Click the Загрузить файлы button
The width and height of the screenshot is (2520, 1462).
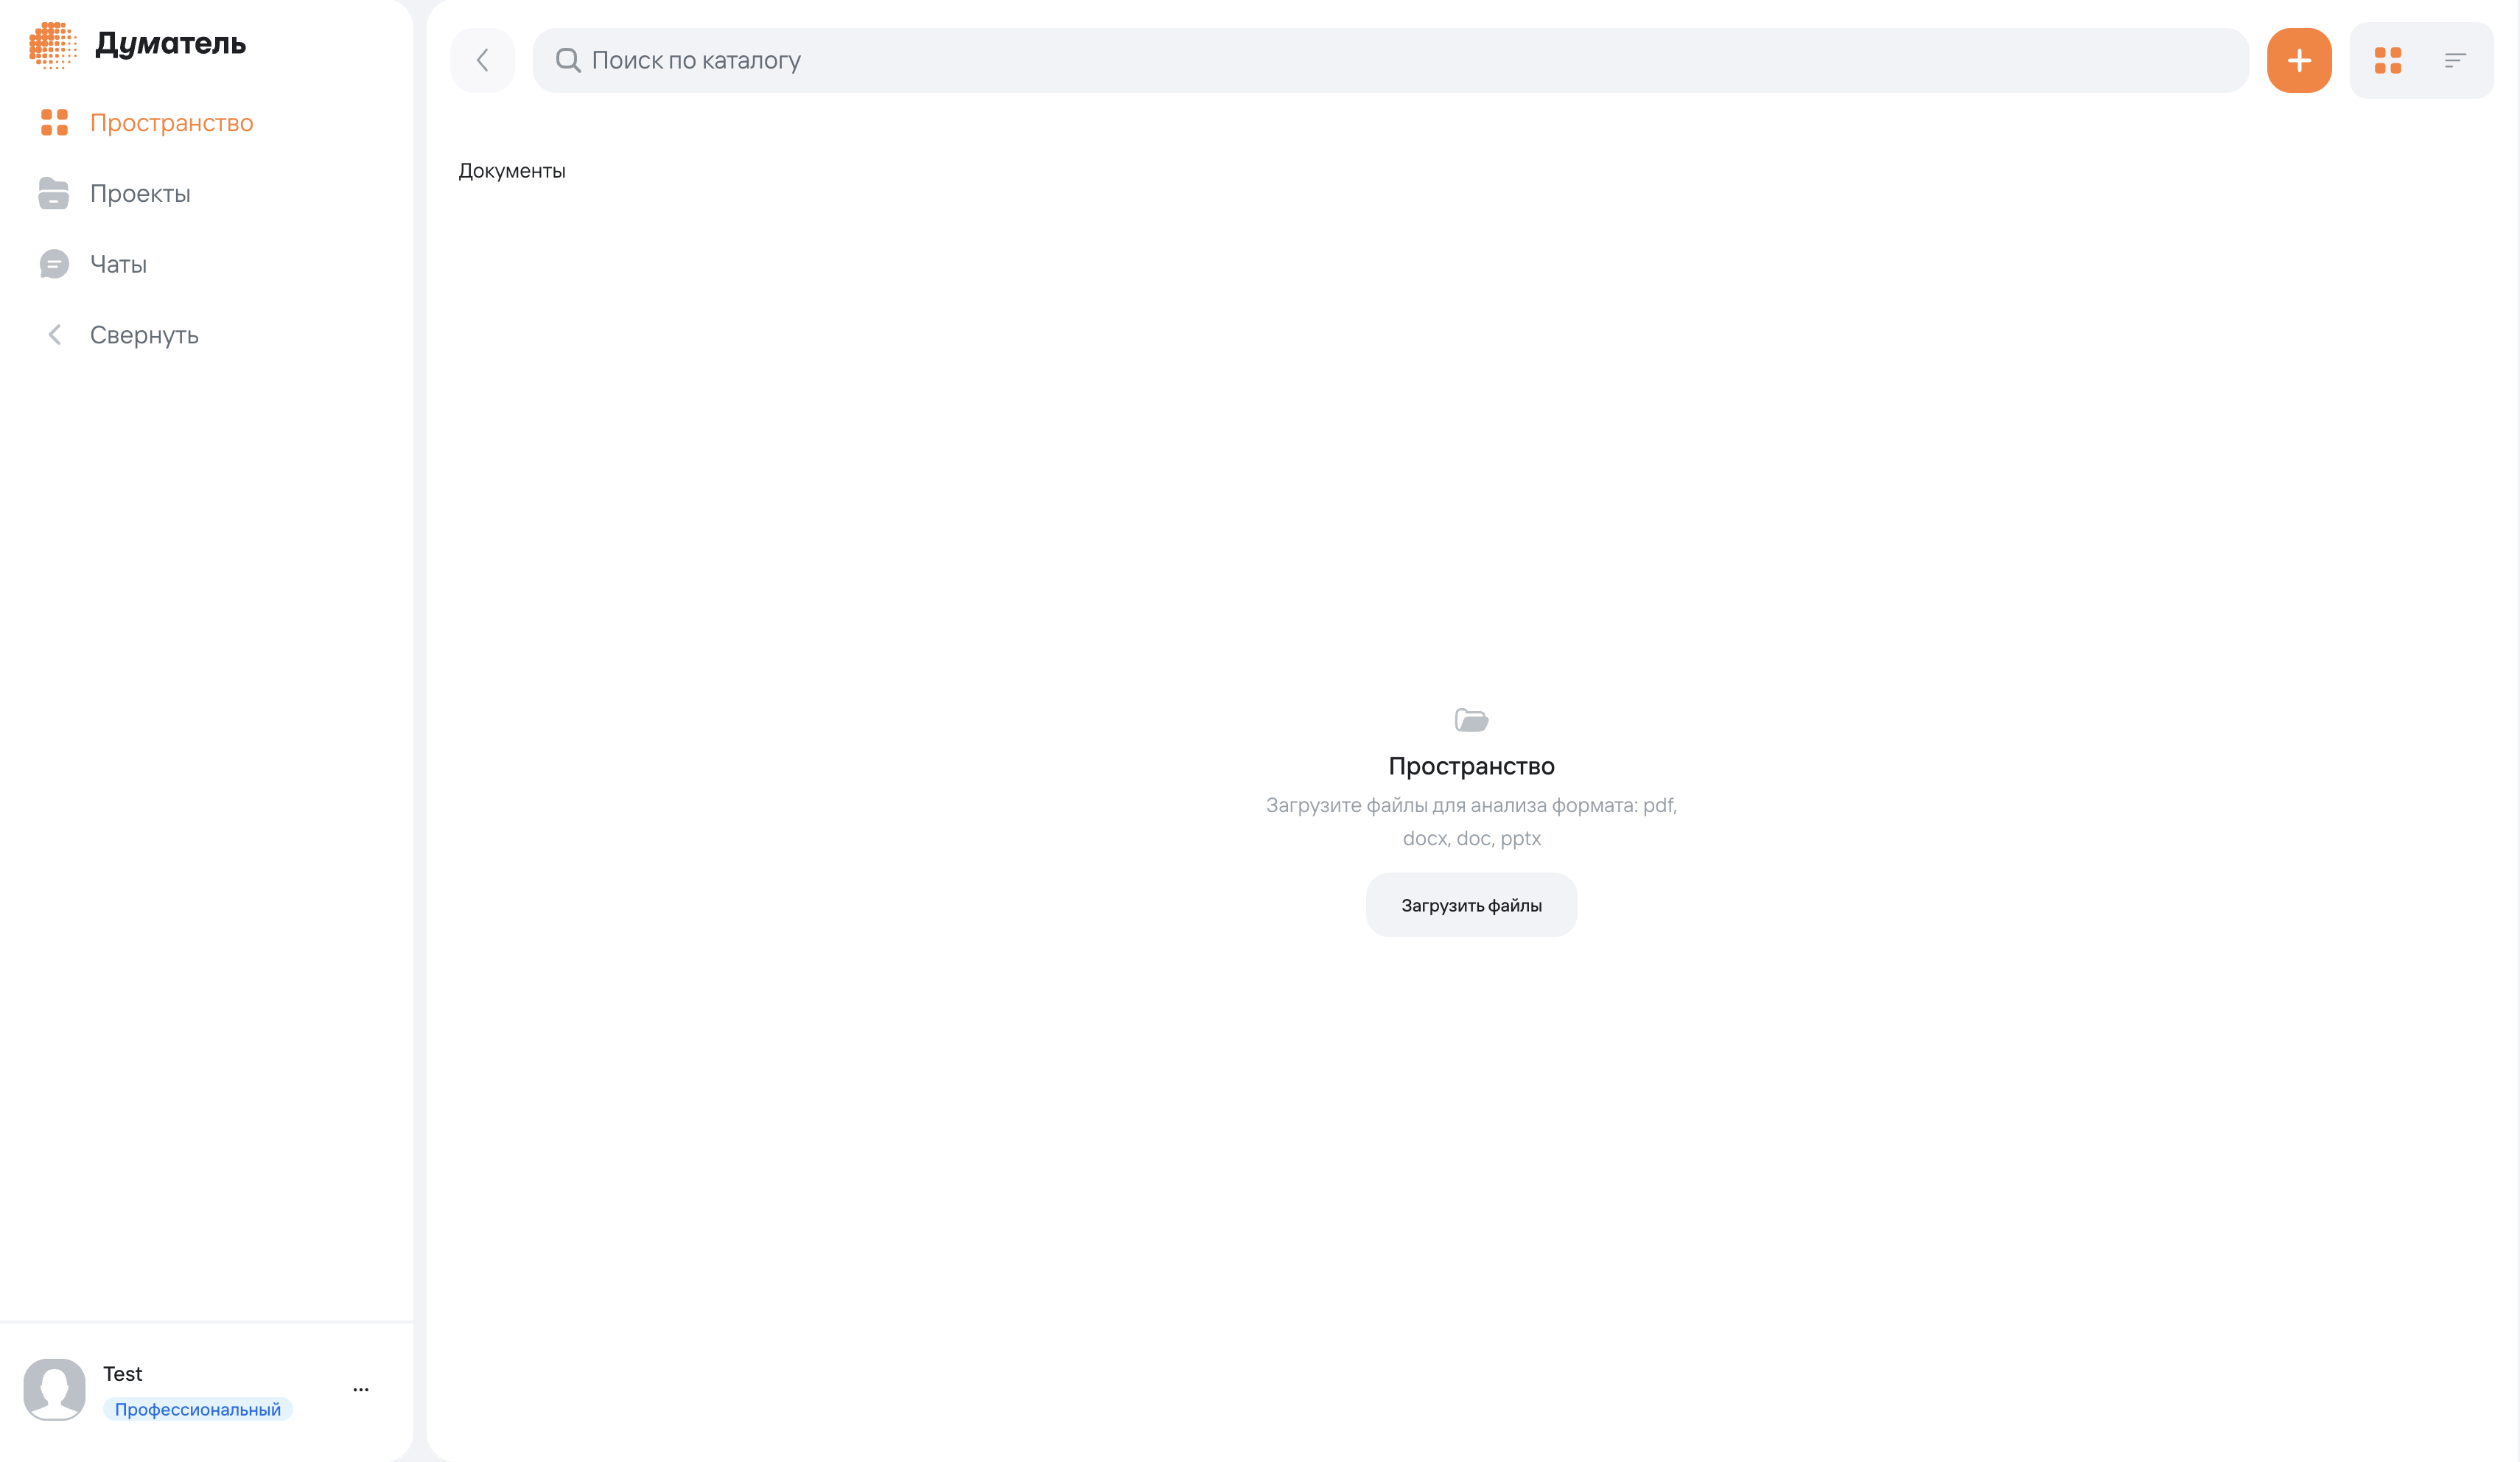click(1471, 905)
